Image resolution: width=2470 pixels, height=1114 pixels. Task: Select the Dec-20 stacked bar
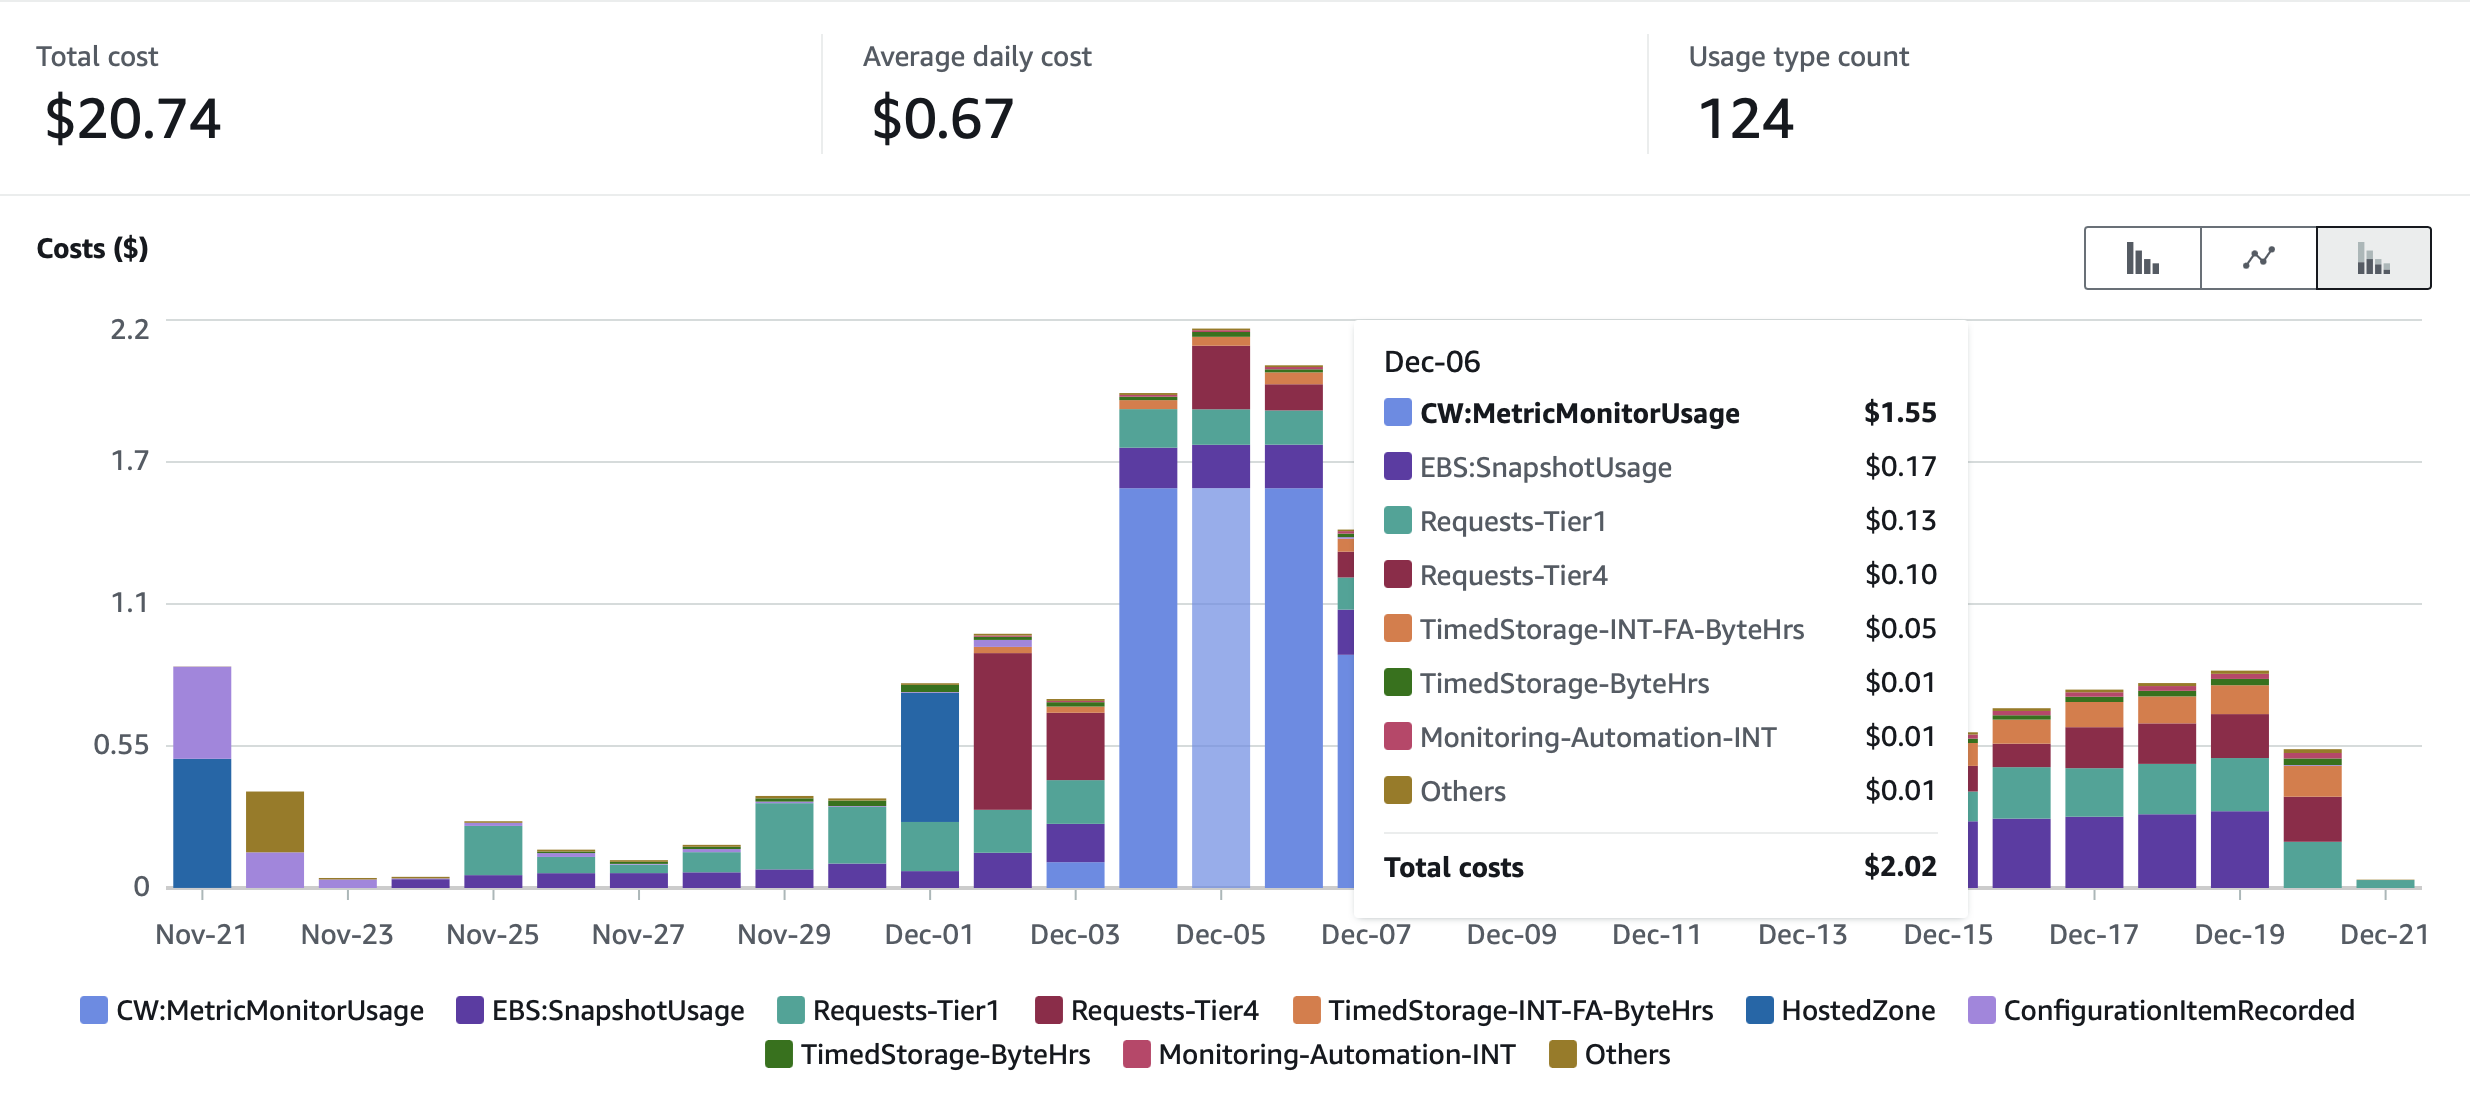(2313, 818)
